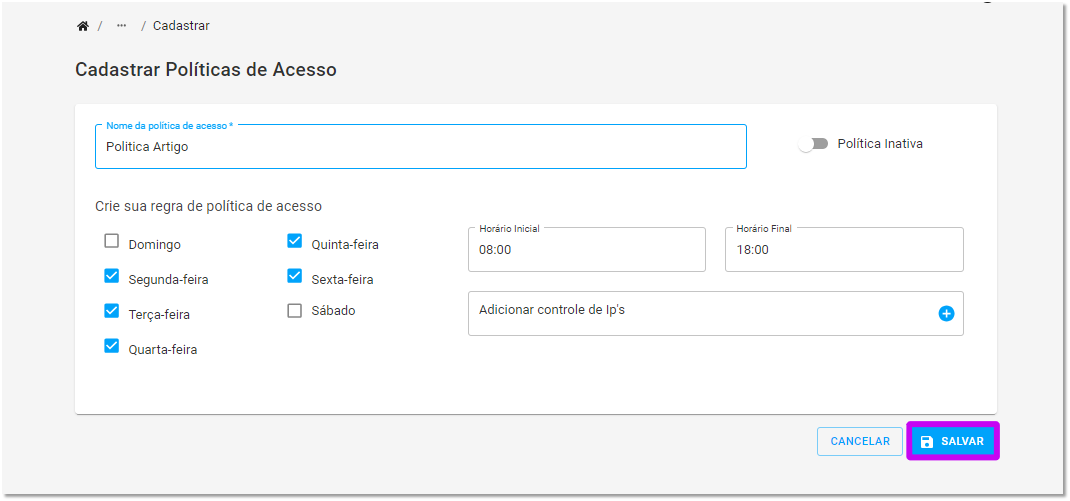
Task: Check the Sábado checkbox
Action: coord(295,311)
